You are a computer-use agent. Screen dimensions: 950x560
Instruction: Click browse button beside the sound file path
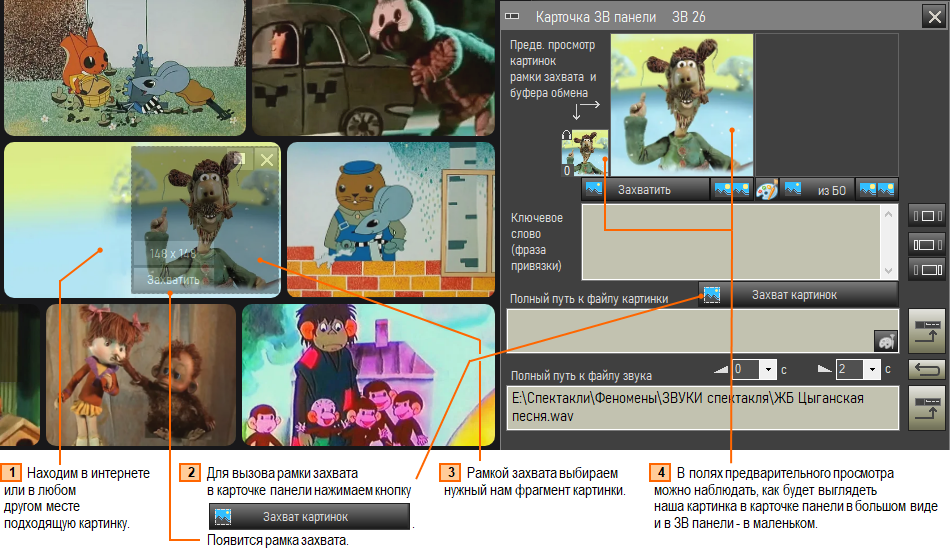(926, 408)
